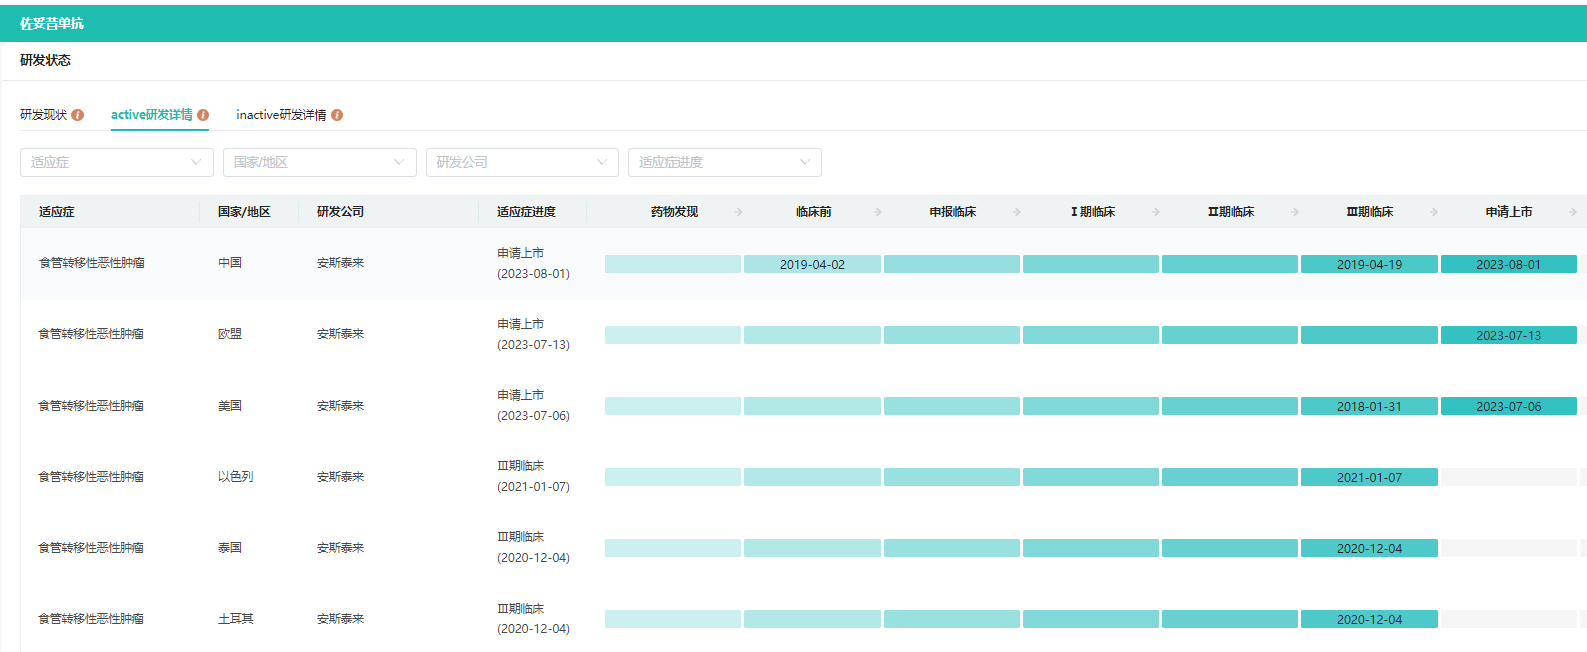Click arrow icon after Ⅰ期临床 header

click(x=1156, y=212)
